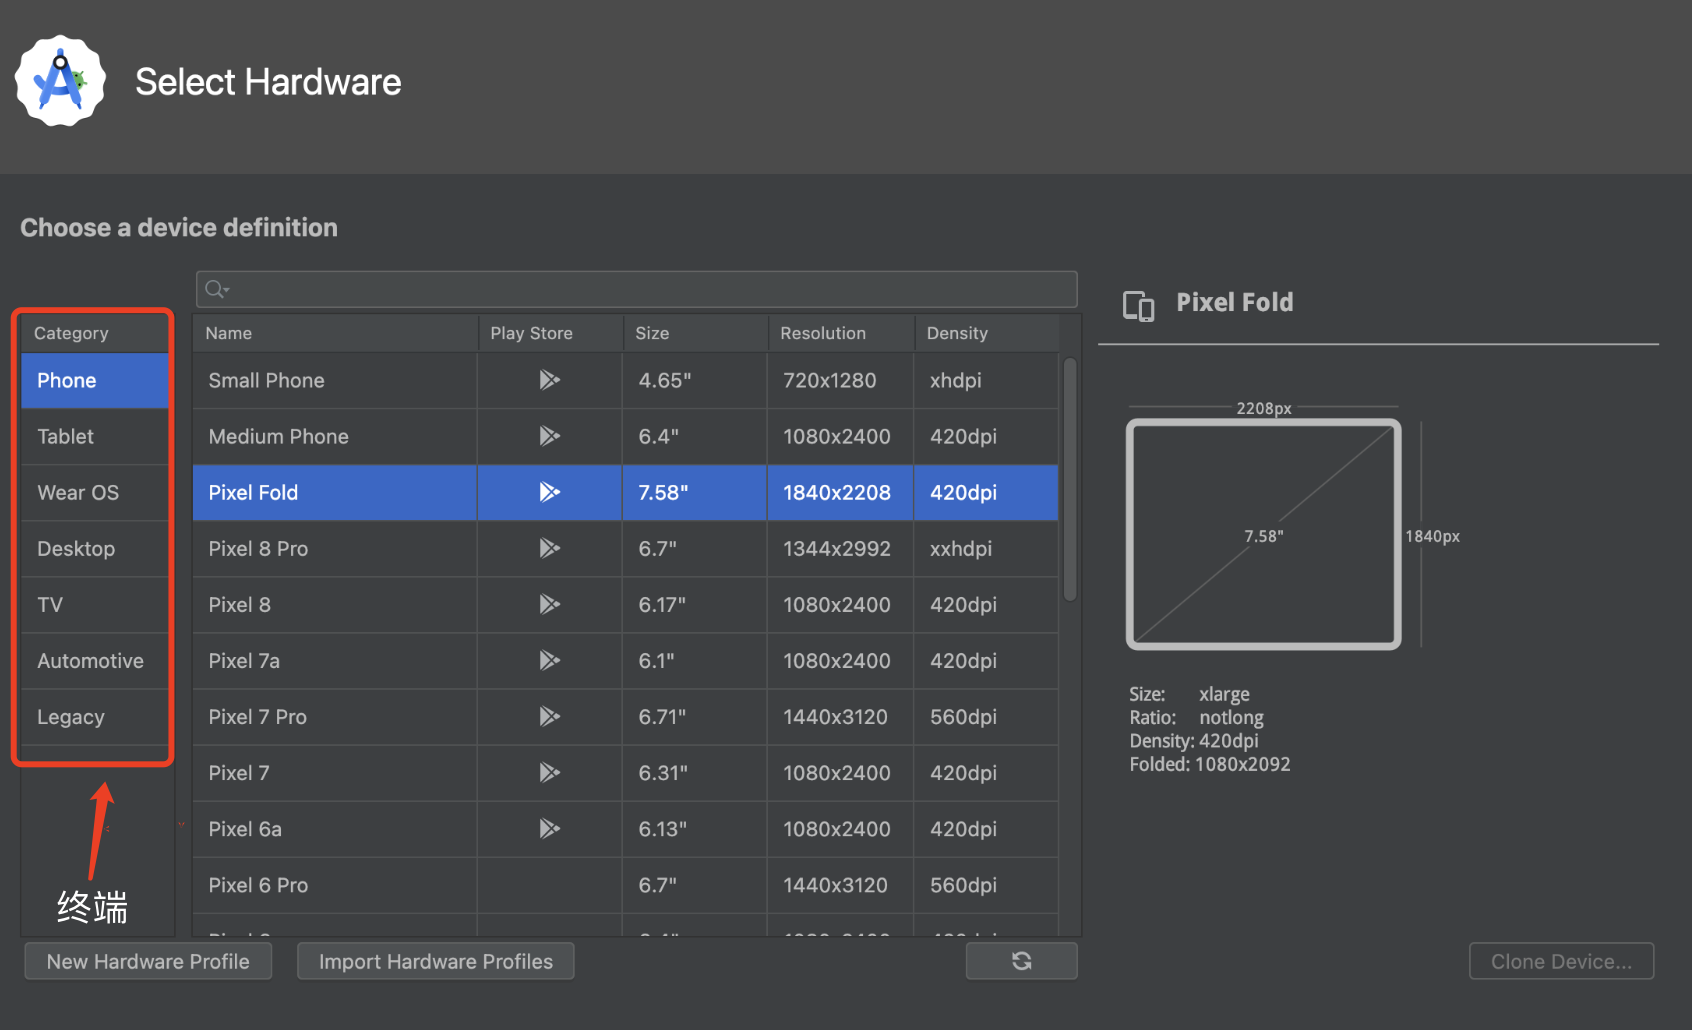Viewport: 1692px width, 1030px height.
Task: Click the Play Store icon for Pixel Fold
Action: [549, 492]
